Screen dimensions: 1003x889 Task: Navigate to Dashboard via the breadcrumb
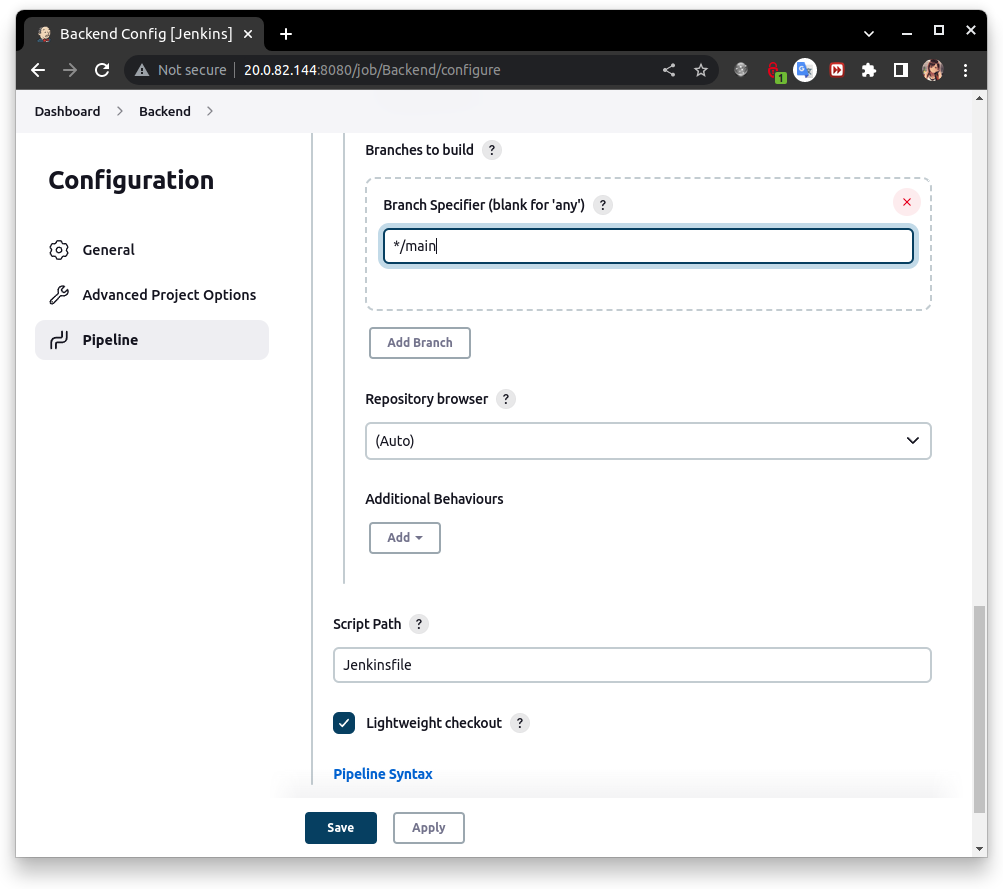[x=66, y=111]
